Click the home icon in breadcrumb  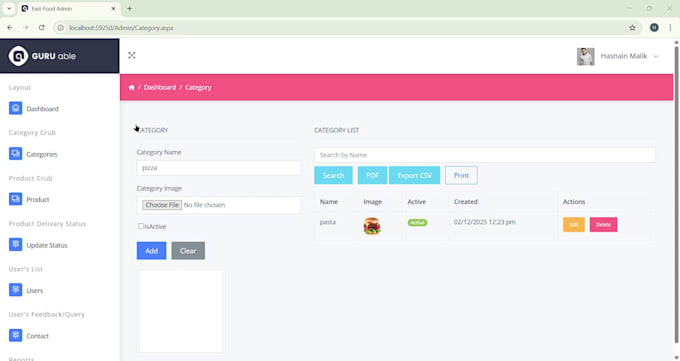pyautogui.click(x=131, y=88)
